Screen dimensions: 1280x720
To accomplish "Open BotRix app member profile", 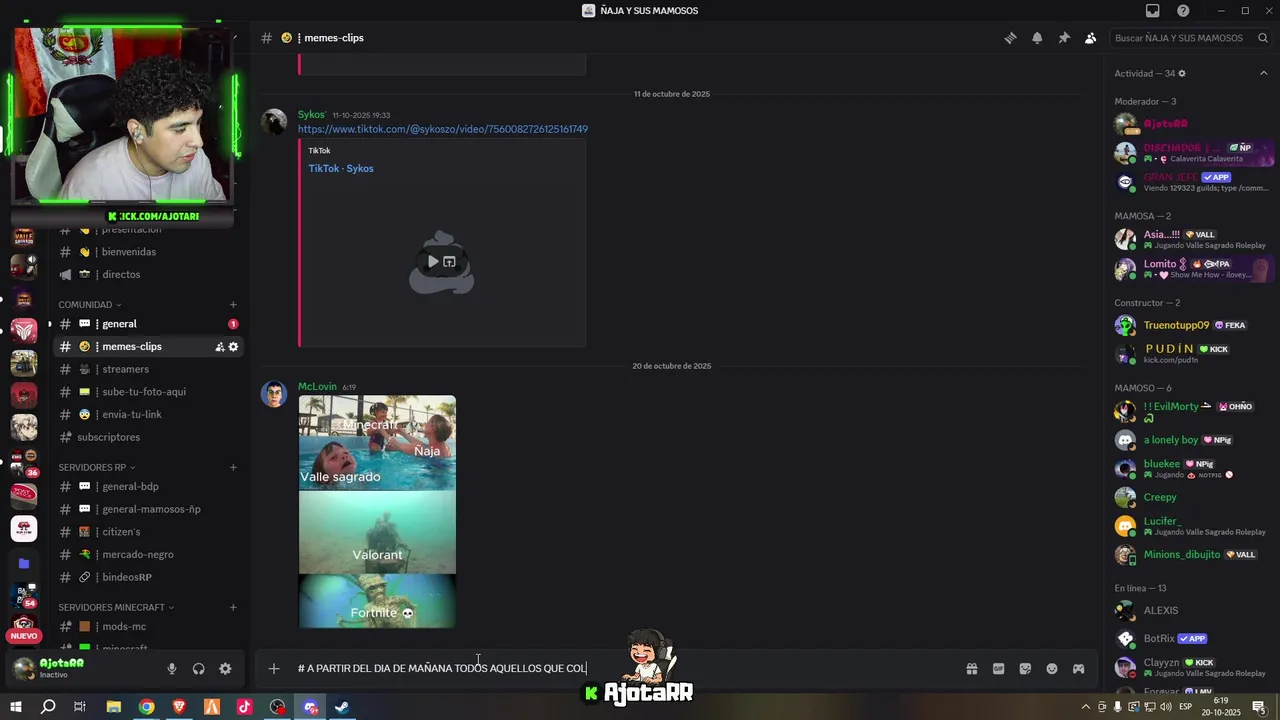I will click(1192, 639).
